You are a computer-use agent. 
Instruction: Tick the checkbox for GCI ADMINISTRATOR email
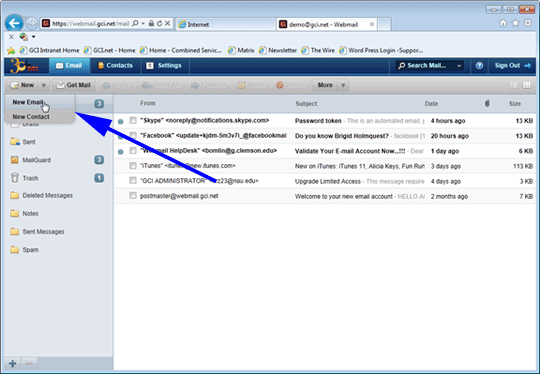click(x=133, y=180)
